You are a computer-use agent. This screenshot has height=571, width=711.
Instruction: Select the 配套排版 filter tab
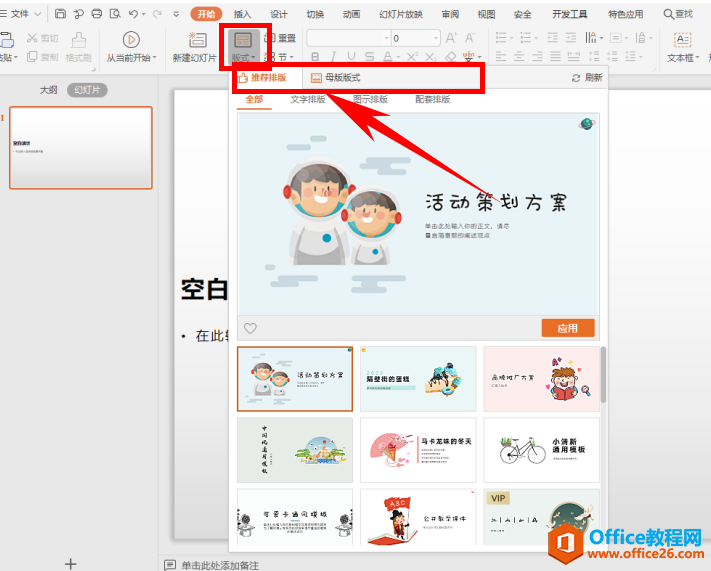[x=433, y=99]
